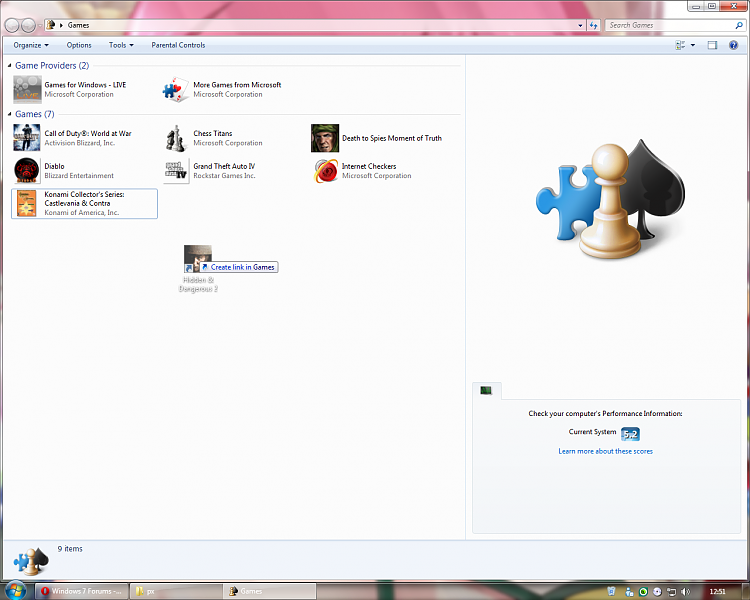Click 'Konami of America, Inc.' text
The height and width of the screenshot is (600, 750).
point(82,212)
